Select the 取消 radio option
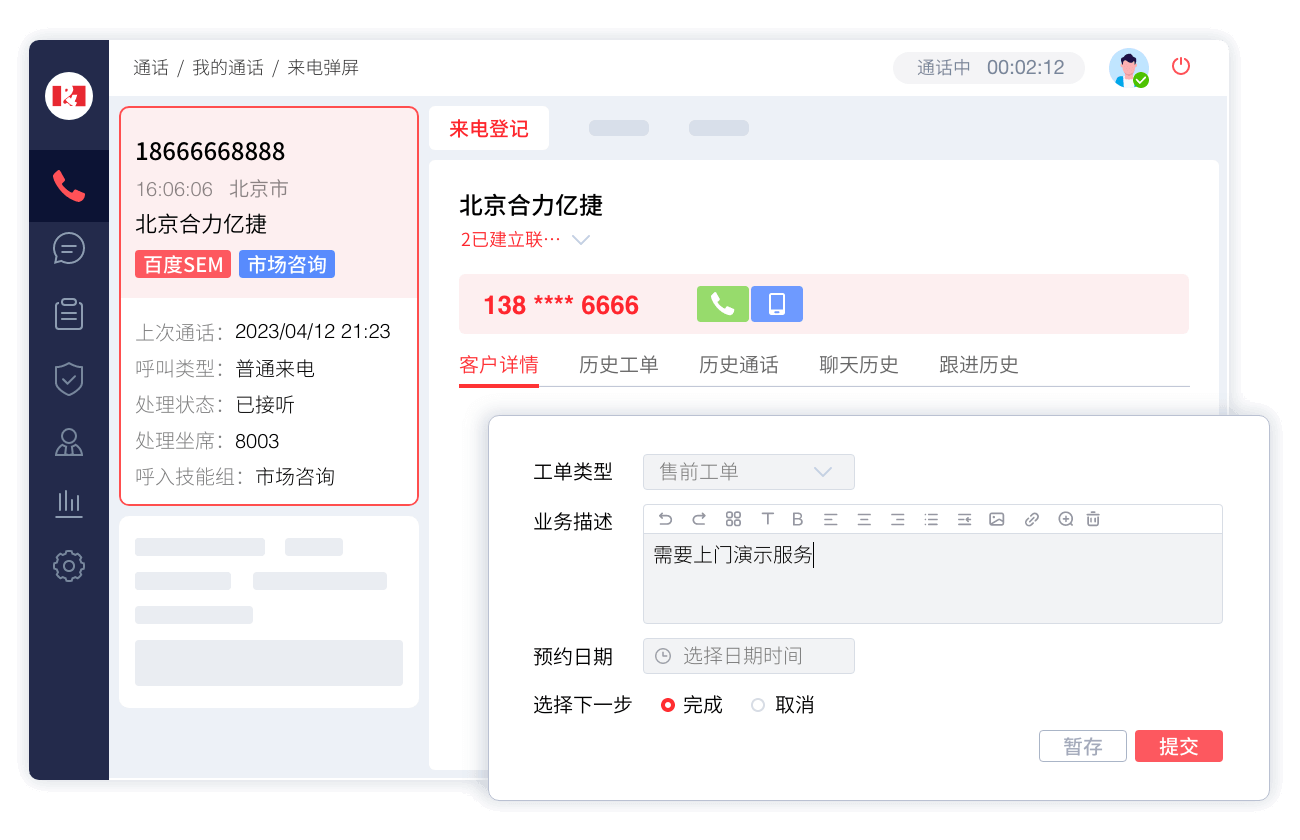This screenshot has height=840, width=1300. tap(758, 705)
